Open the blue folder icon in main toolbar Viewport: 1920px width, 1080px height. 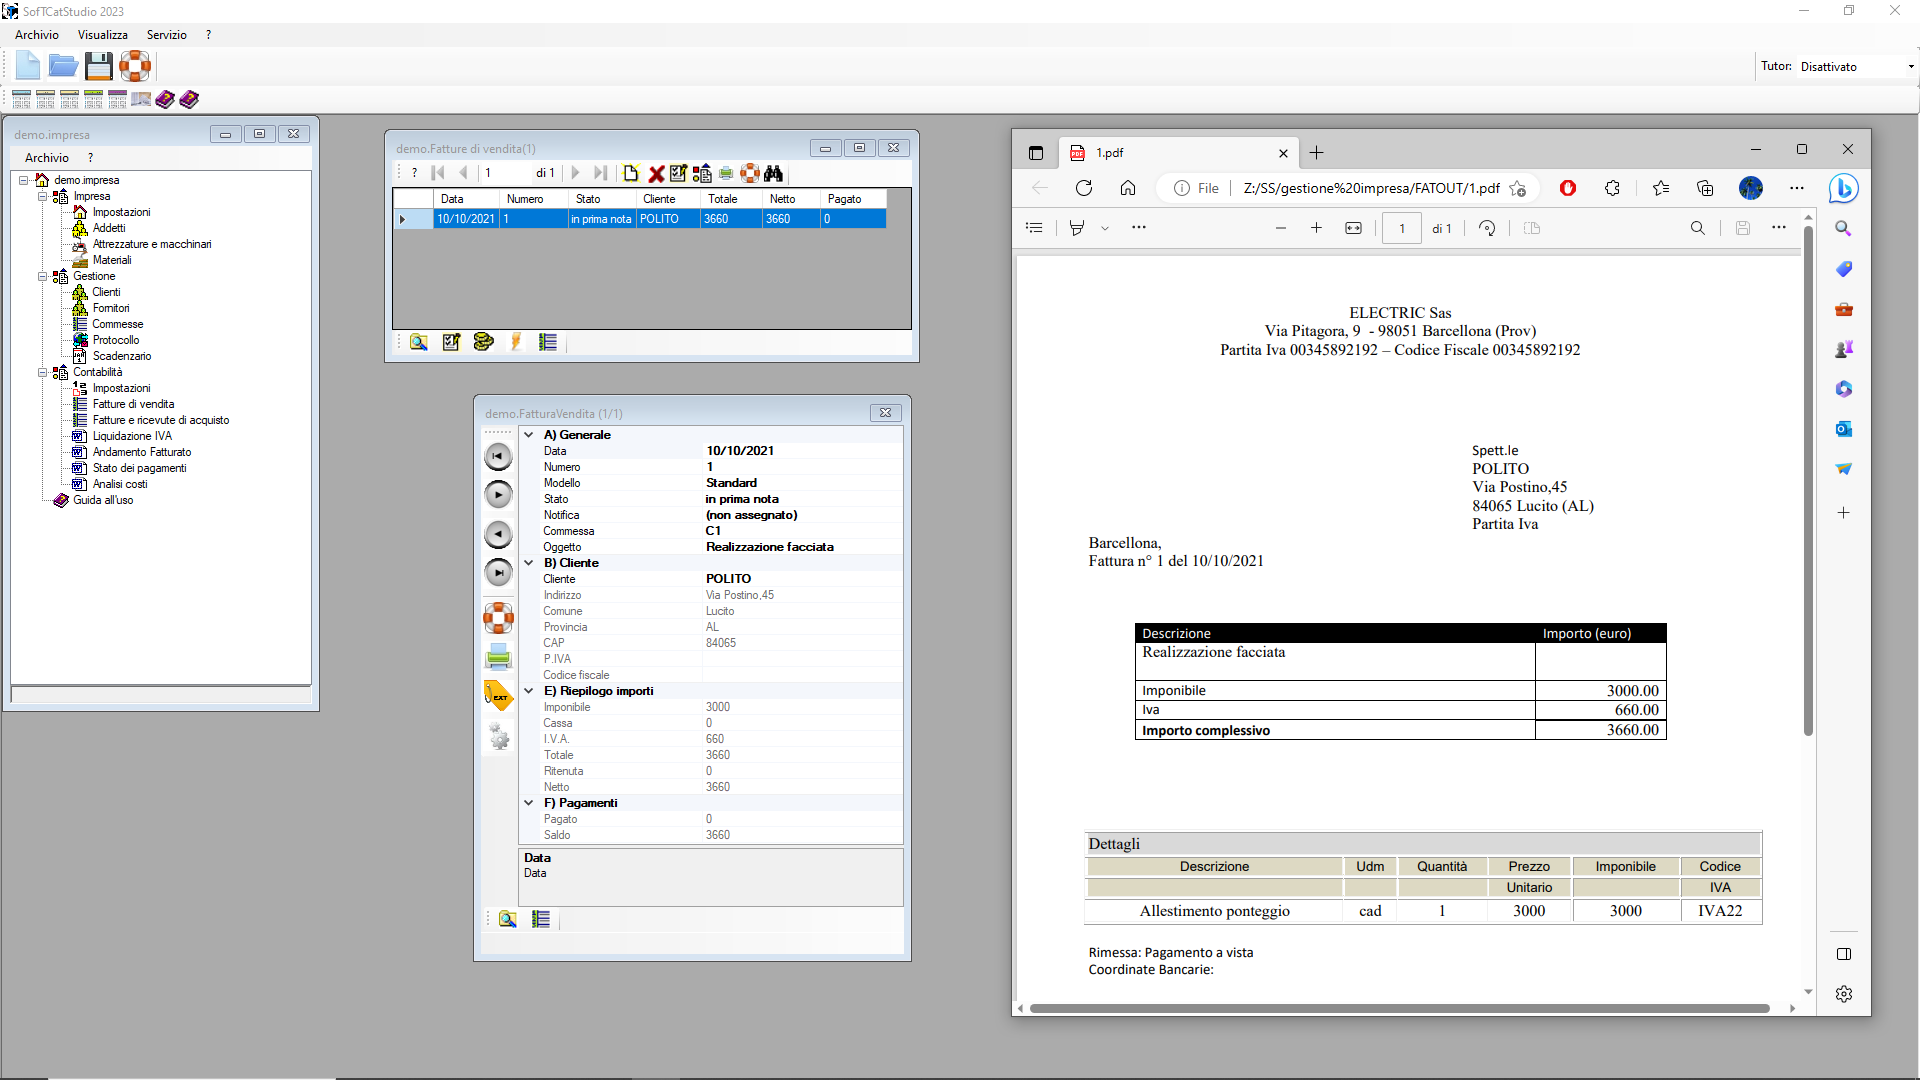point(63,67)
